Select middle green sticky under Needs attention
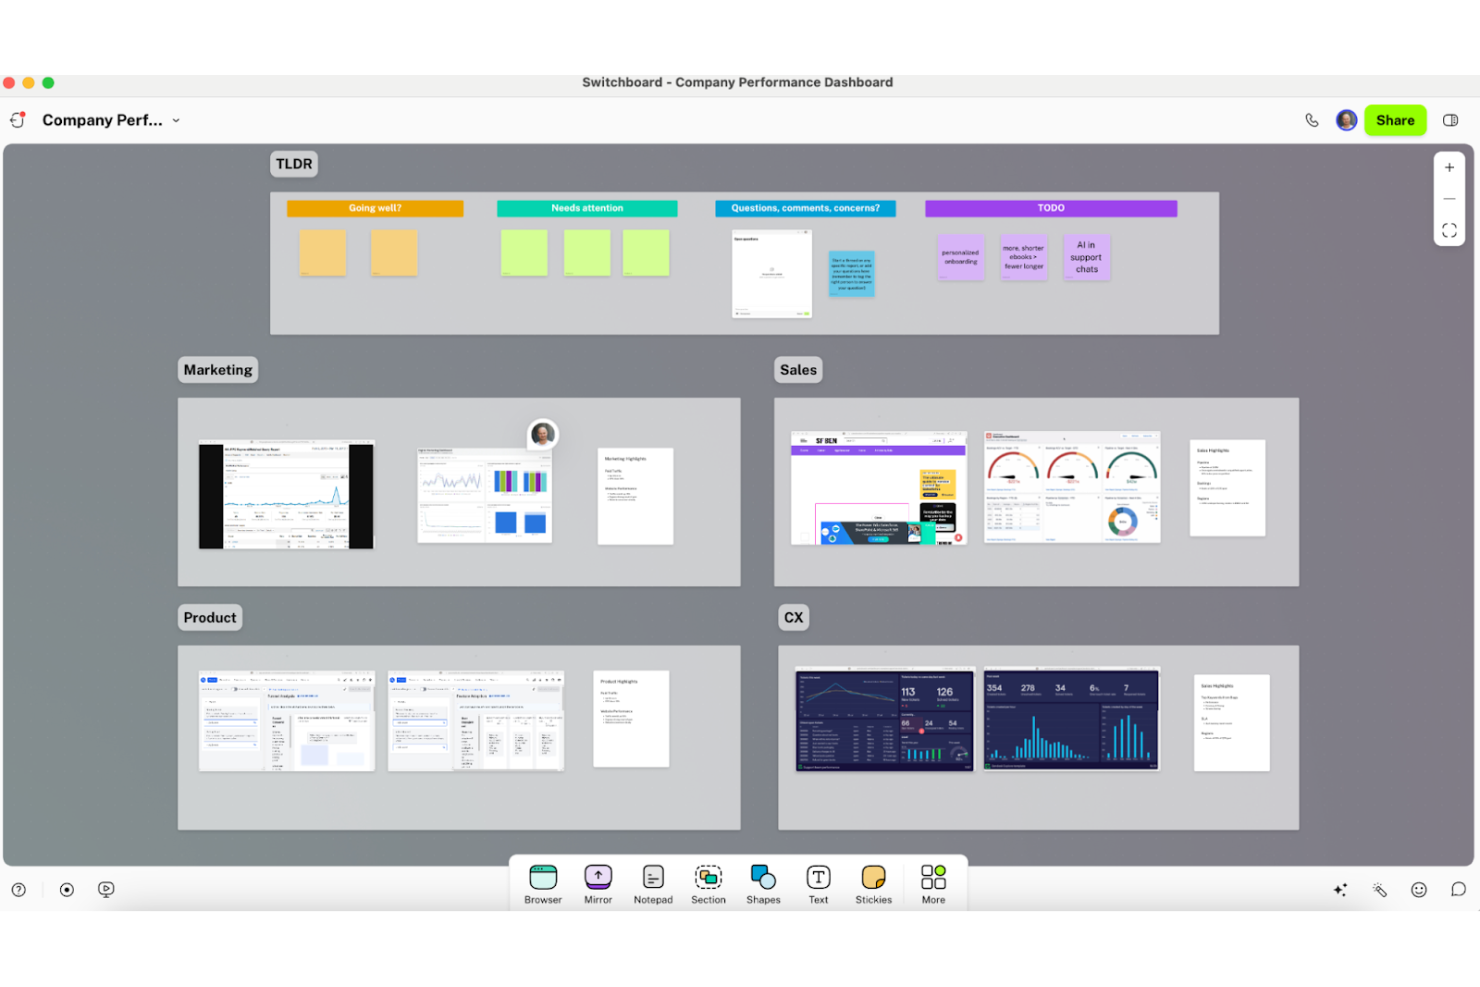The image size is (1480, 987). click(587, 253)
